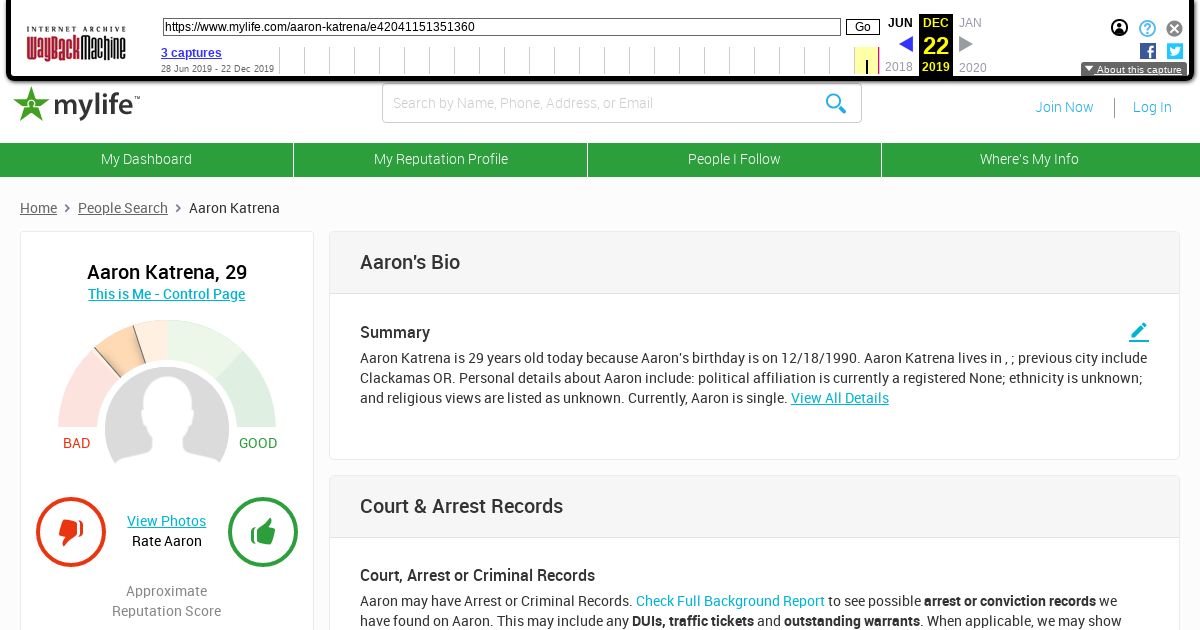Click the Log In link
This screenshot has width=1200, height=630.
(1152, 107)
